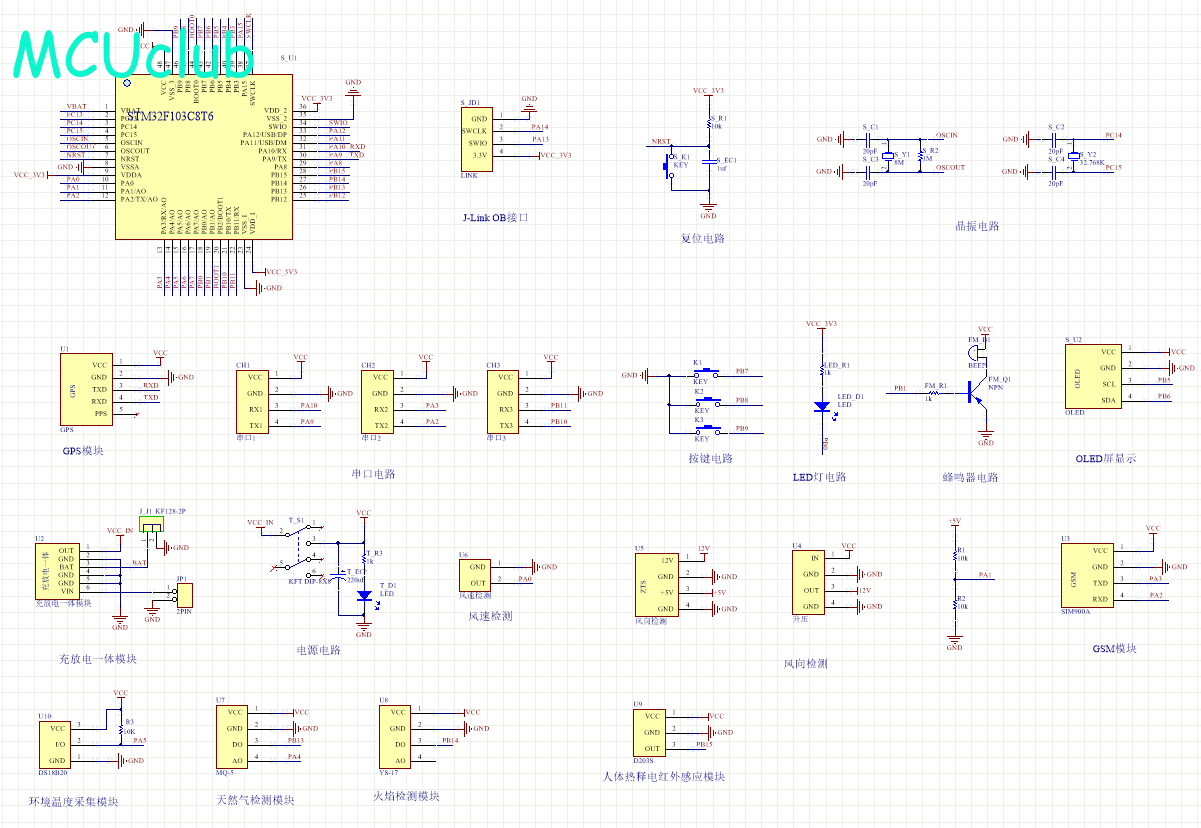Viewport: 1201px width, 828px height.
Task: Select the D203S infrared sensor U9
Action: (652, 732)
